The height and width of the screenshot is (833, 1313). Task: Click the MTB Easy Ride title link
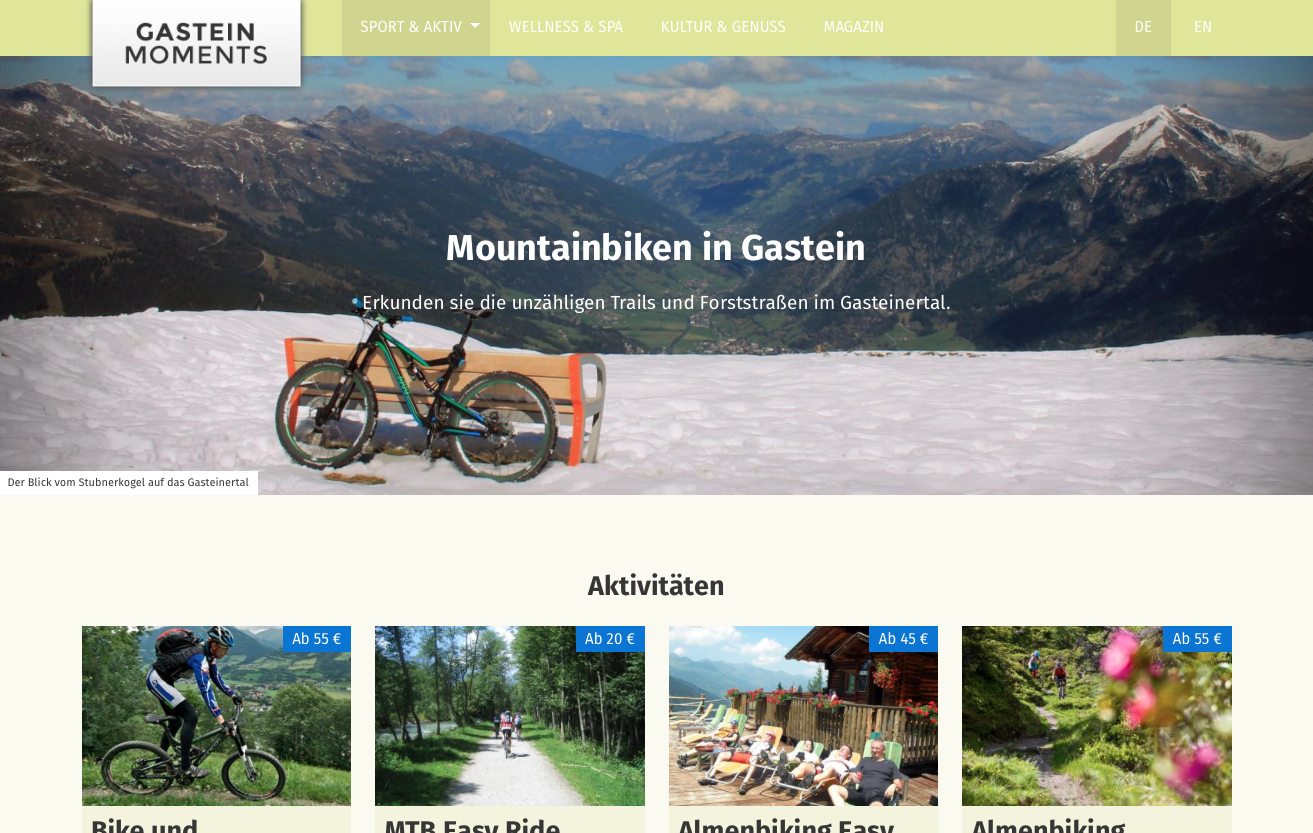point(472,825)
